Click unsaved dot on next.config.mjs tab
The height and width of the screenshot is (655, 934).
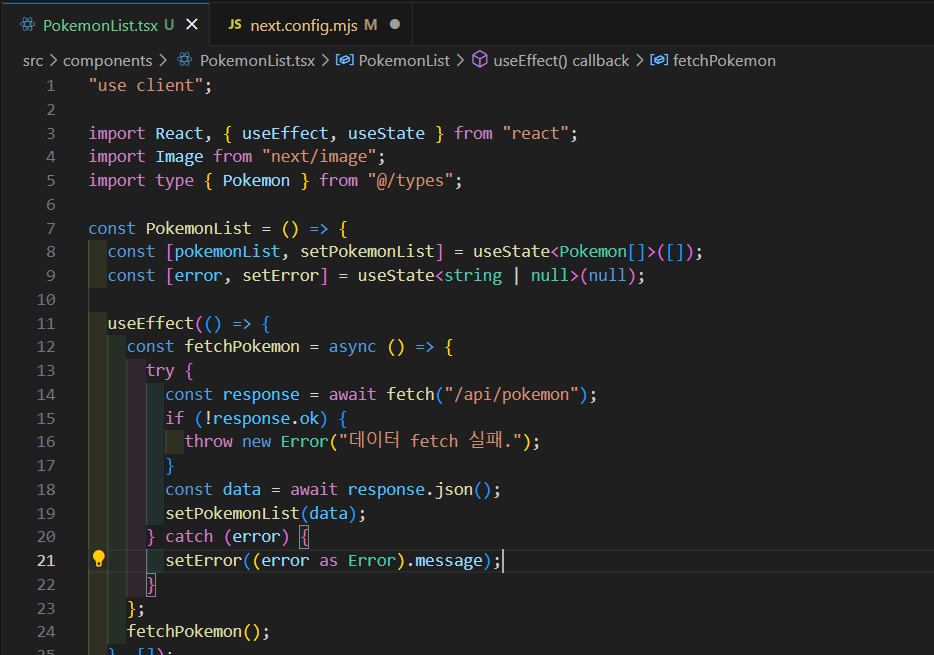395,24
